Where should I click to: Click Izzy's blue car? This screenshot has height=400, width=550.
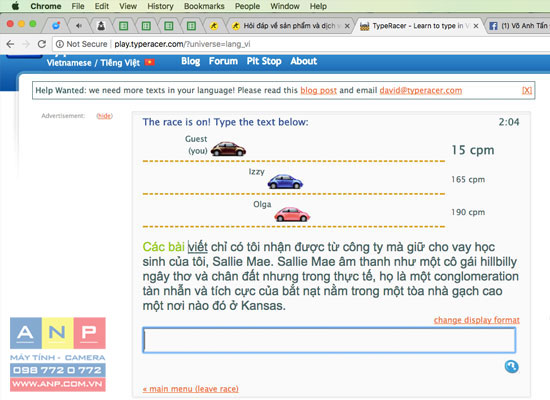coord(285,181)
